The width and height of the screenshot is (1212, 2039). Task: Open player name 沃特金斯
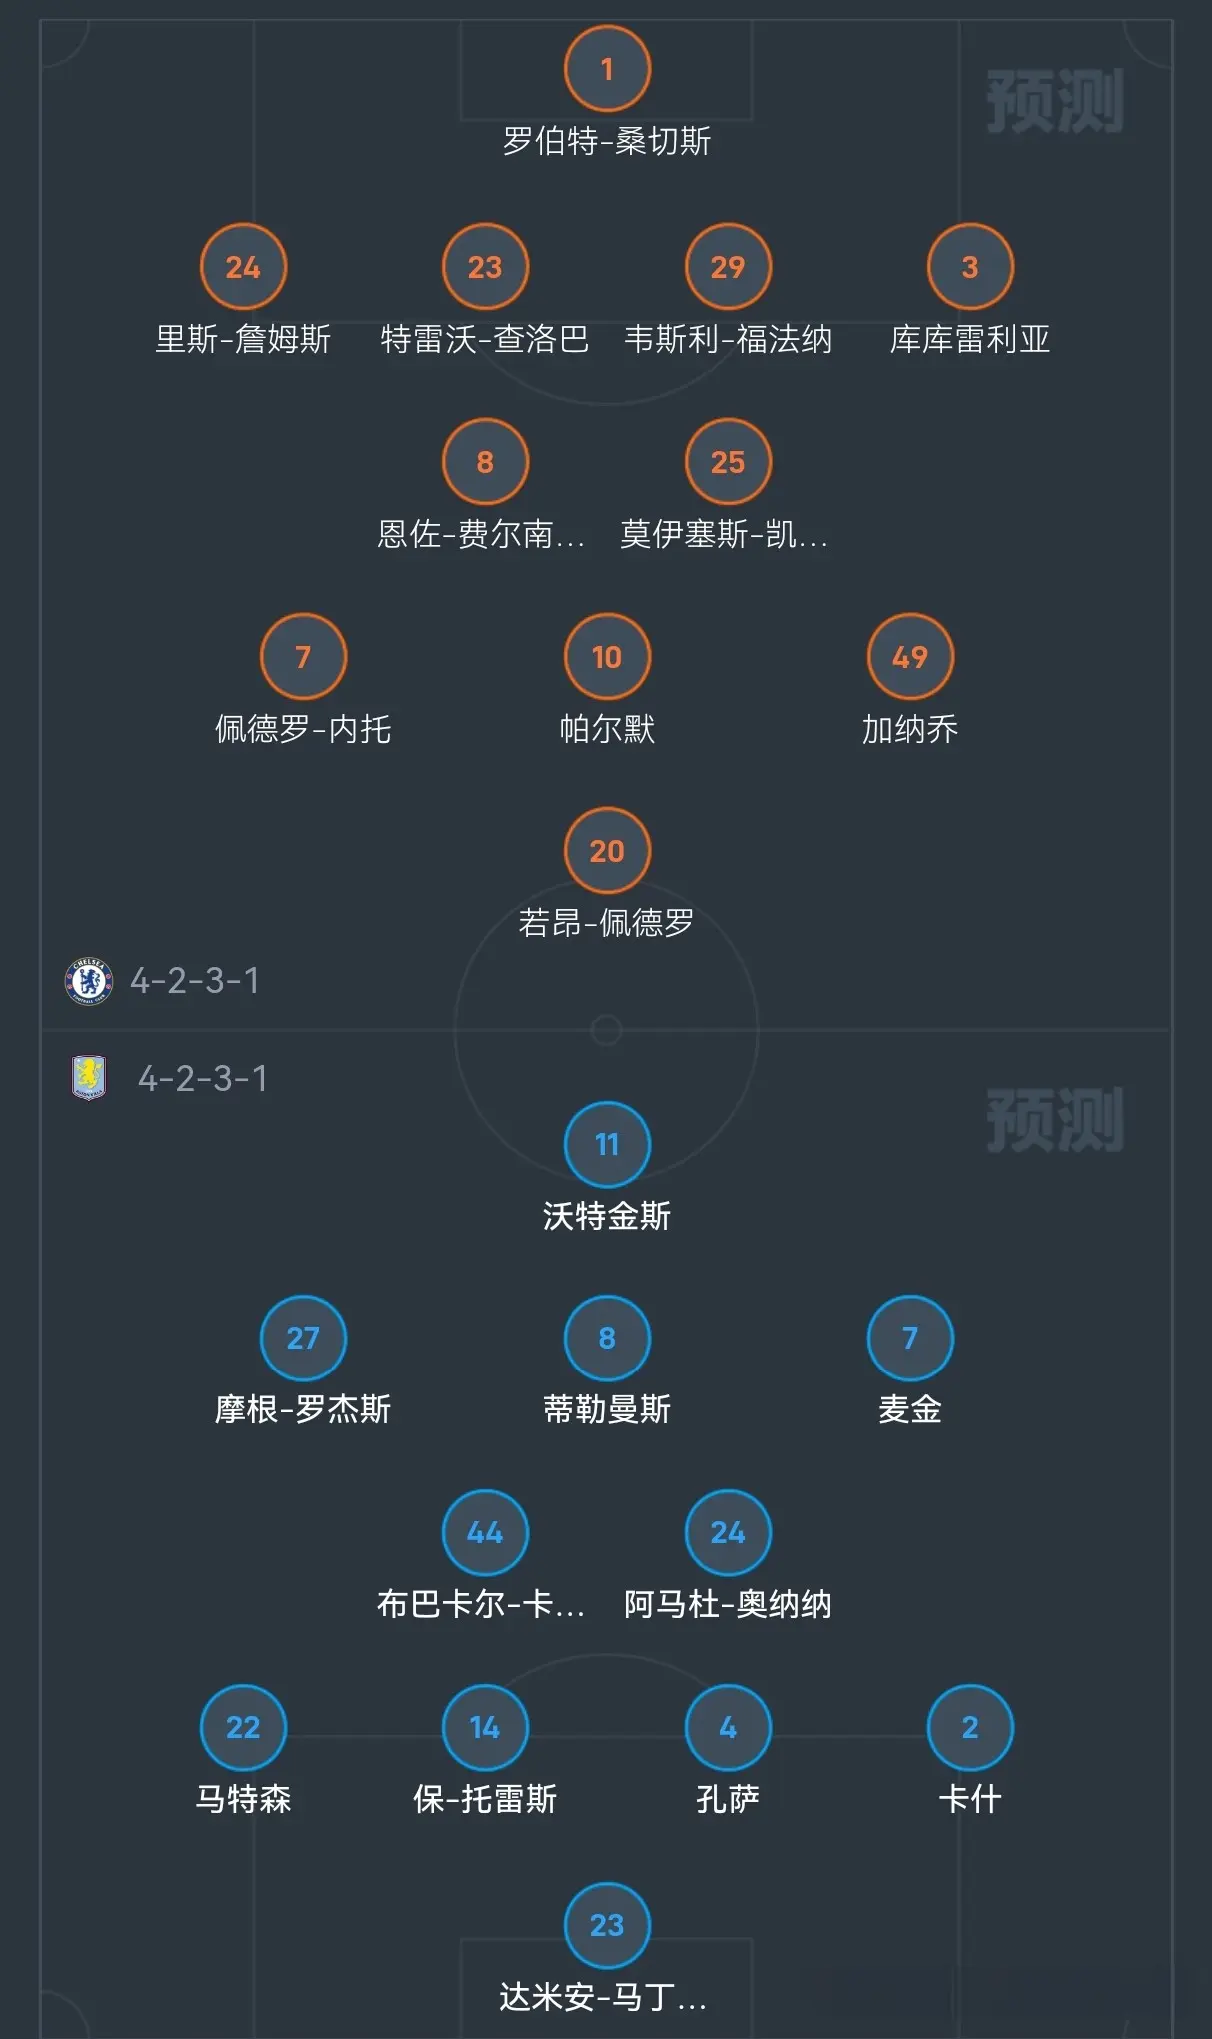tap(607, 1216)
